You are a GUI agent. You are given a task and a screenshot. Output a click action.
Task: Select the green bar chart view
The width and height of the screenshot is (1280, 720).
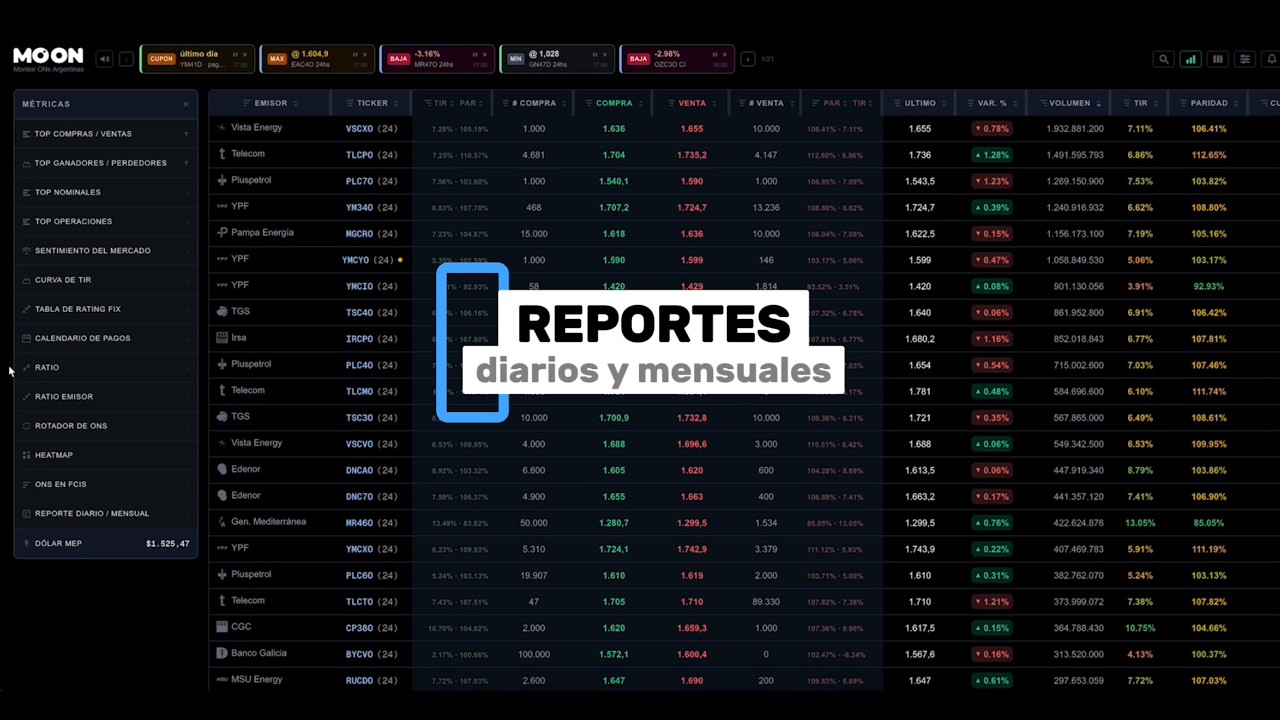pos(1190,59)
